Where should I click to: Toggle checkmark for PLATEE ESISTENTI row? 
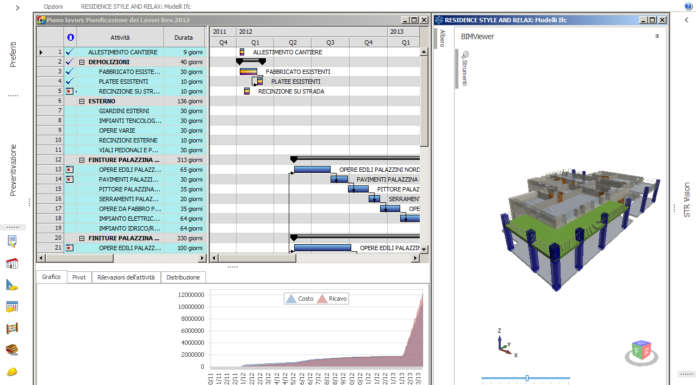point(69,81)
